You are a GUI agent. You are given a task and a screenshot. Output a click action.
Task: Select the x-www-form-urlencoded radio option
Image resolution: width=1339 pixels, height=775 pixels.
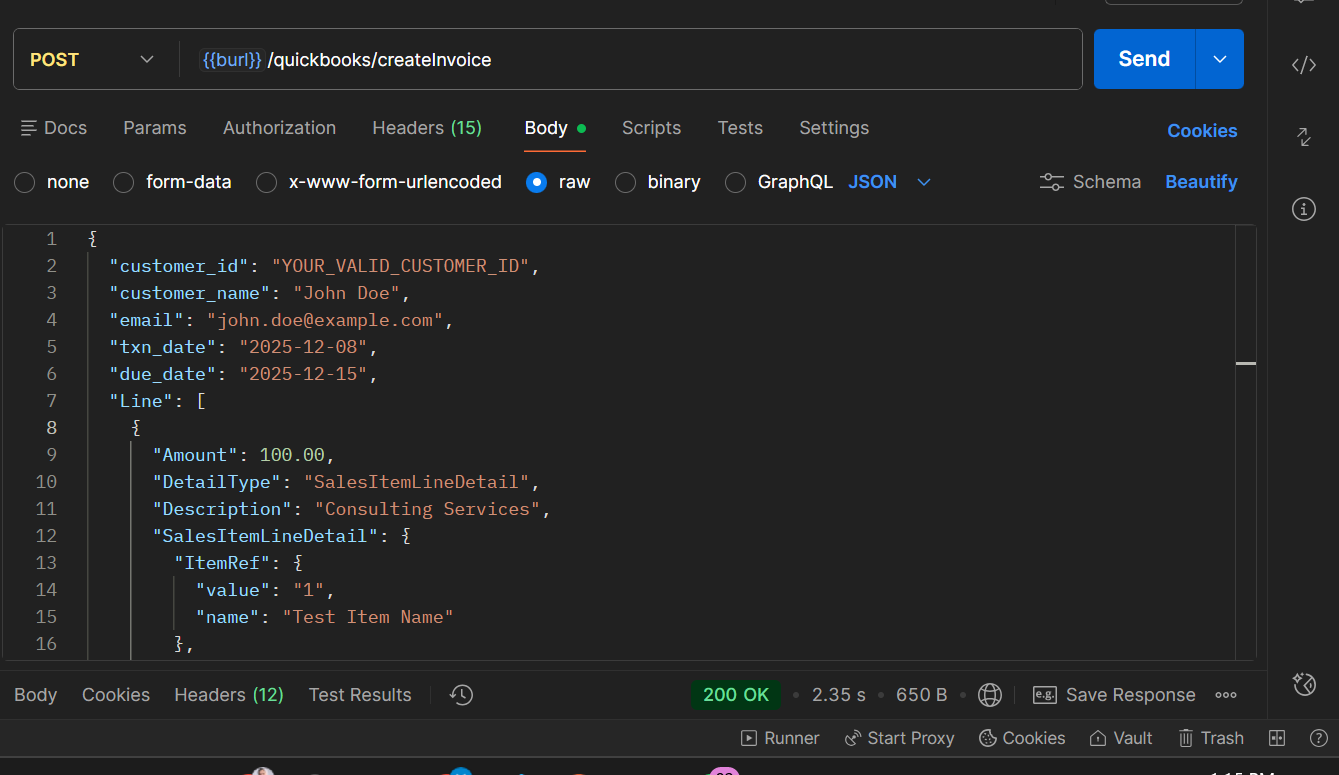point(267,182)
